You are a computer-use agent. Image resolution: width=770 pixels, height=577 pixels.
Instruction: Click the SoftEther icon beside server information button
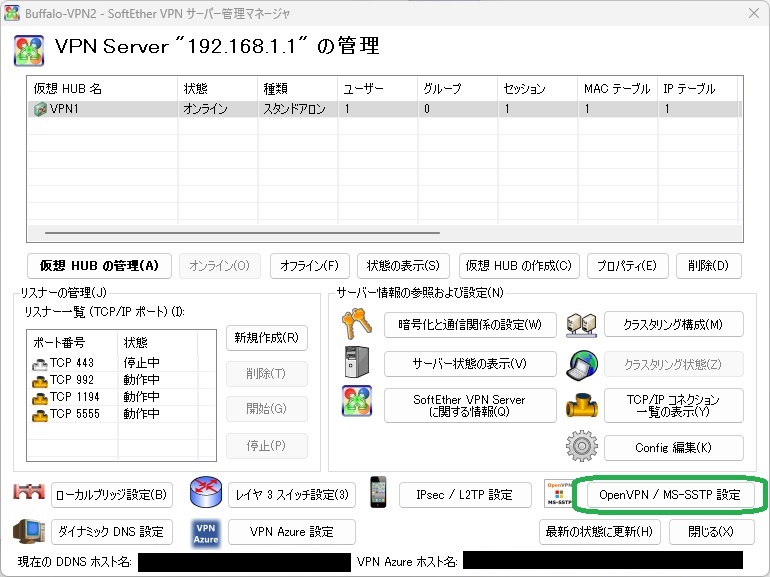[x=357, y=401]
